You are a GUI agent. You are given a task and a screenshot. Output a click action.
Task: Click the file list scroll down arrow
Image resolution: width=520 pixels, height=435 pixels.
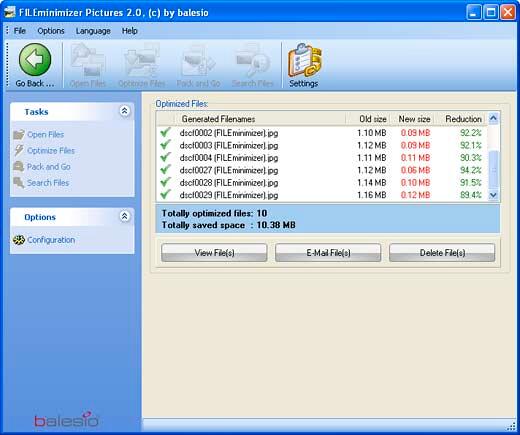[493, 195]
